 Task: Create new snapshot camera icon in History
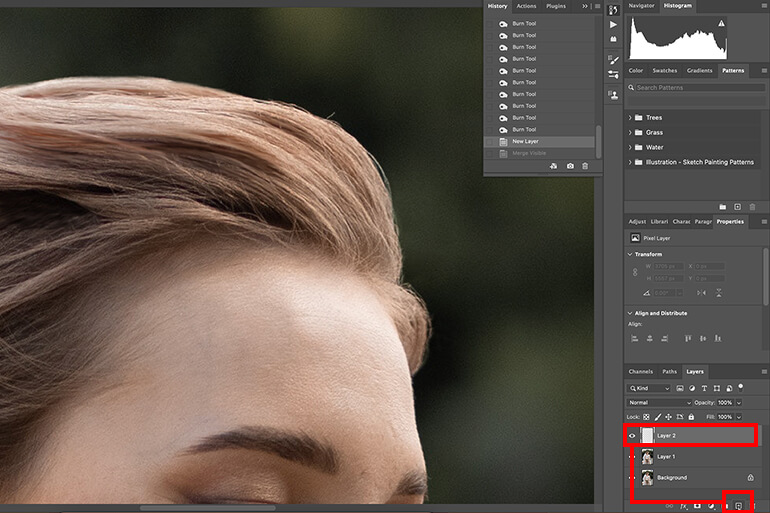click(570, 166)
